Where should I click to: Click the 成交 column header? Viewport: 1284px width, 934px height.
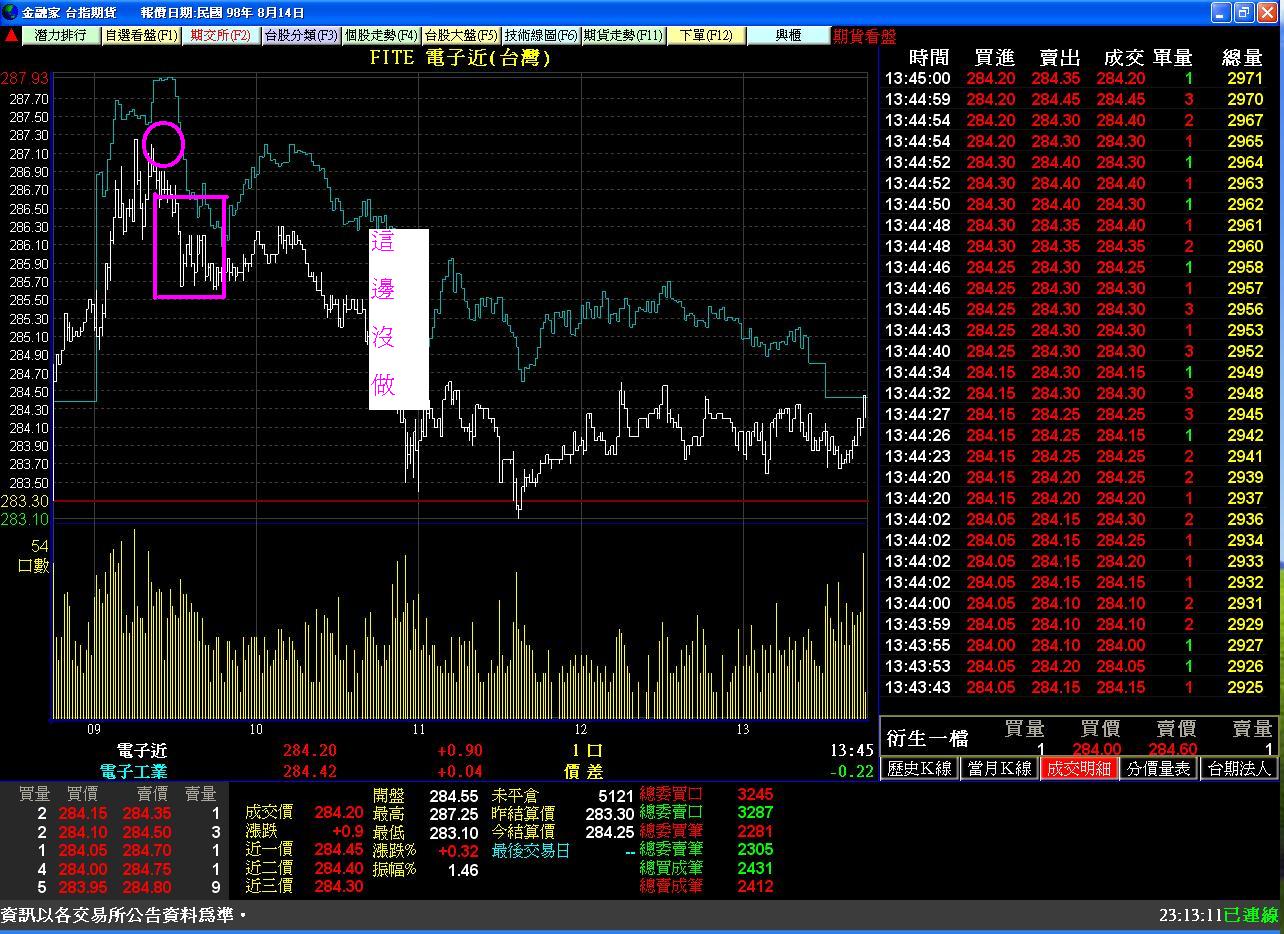[x=1123, y=57]
